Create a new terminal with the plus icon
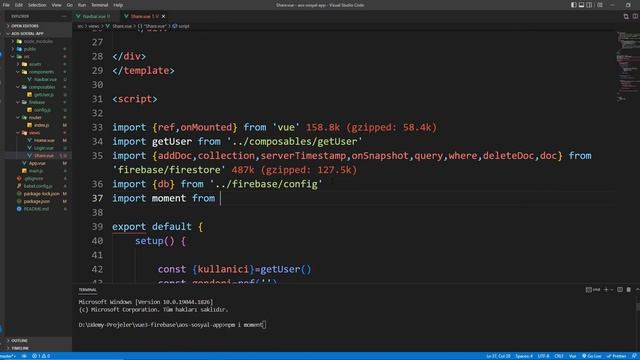Viewport: 640px width, 360px height. tap(606, 290)
